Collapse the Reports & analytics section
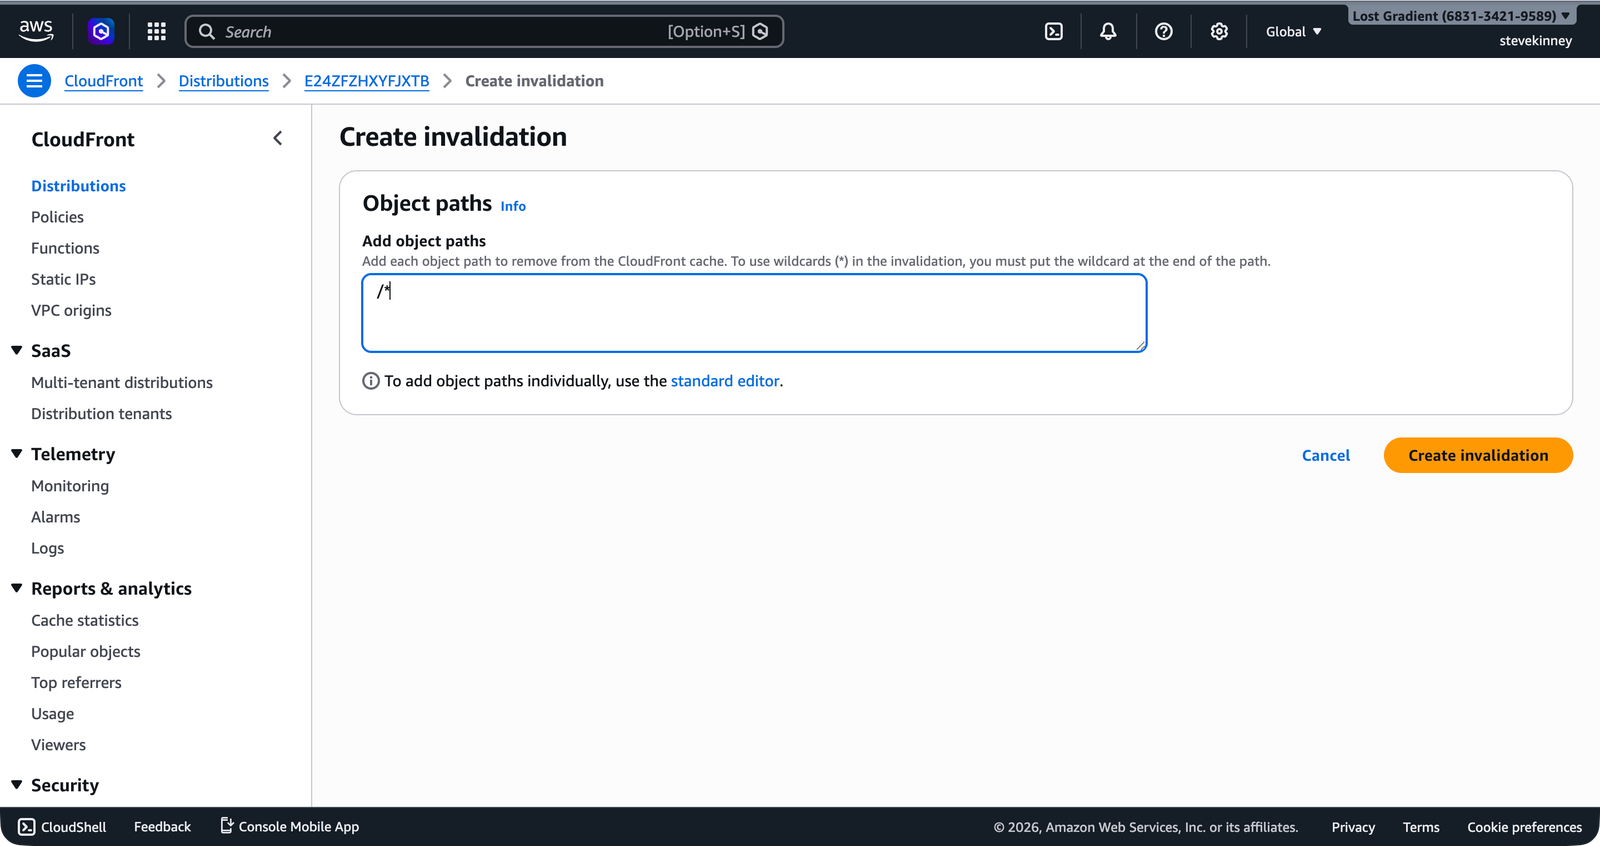 tap(17, 588)
